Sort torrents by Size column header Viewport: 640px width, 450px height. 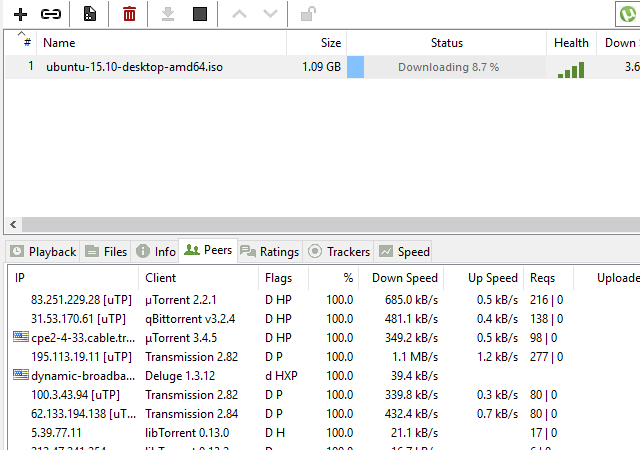317,42
